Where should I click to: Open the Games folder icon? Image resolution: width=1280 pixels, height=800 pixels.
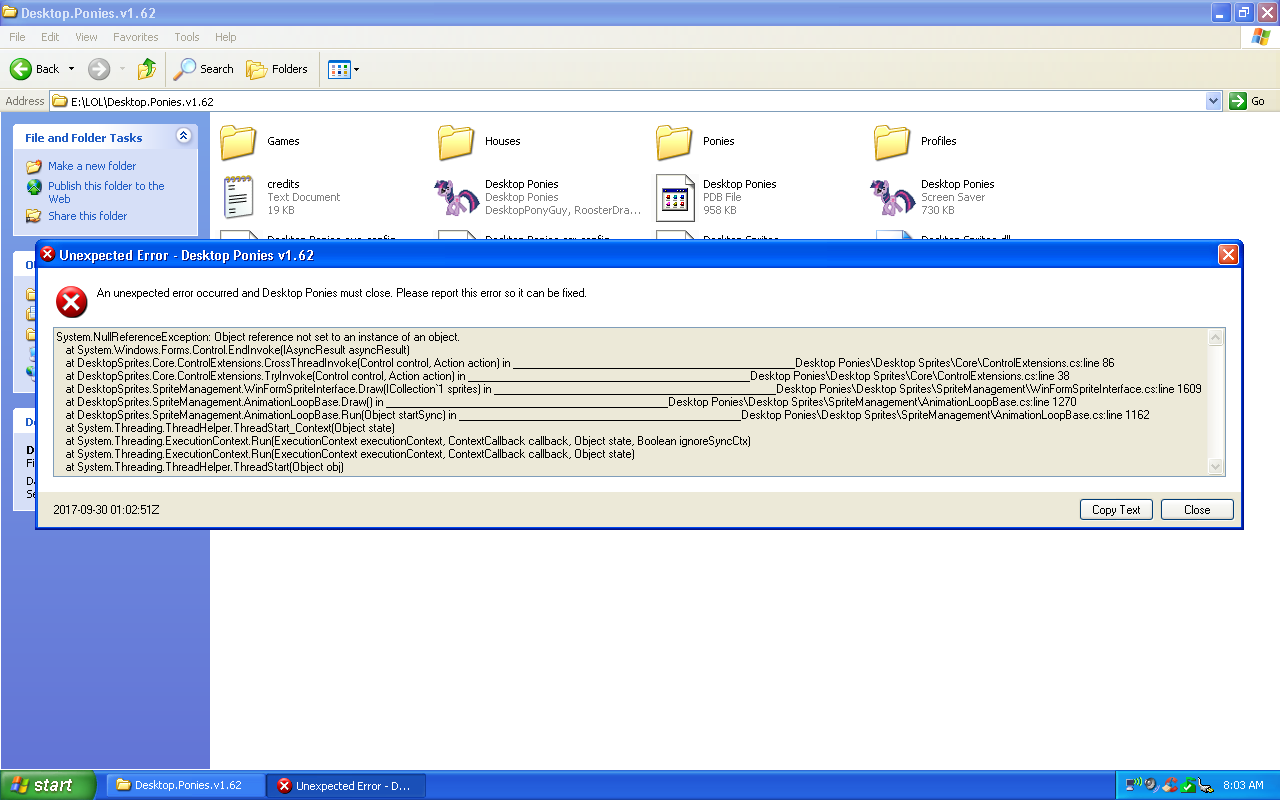pyautogui.click(x=239, y=142)
